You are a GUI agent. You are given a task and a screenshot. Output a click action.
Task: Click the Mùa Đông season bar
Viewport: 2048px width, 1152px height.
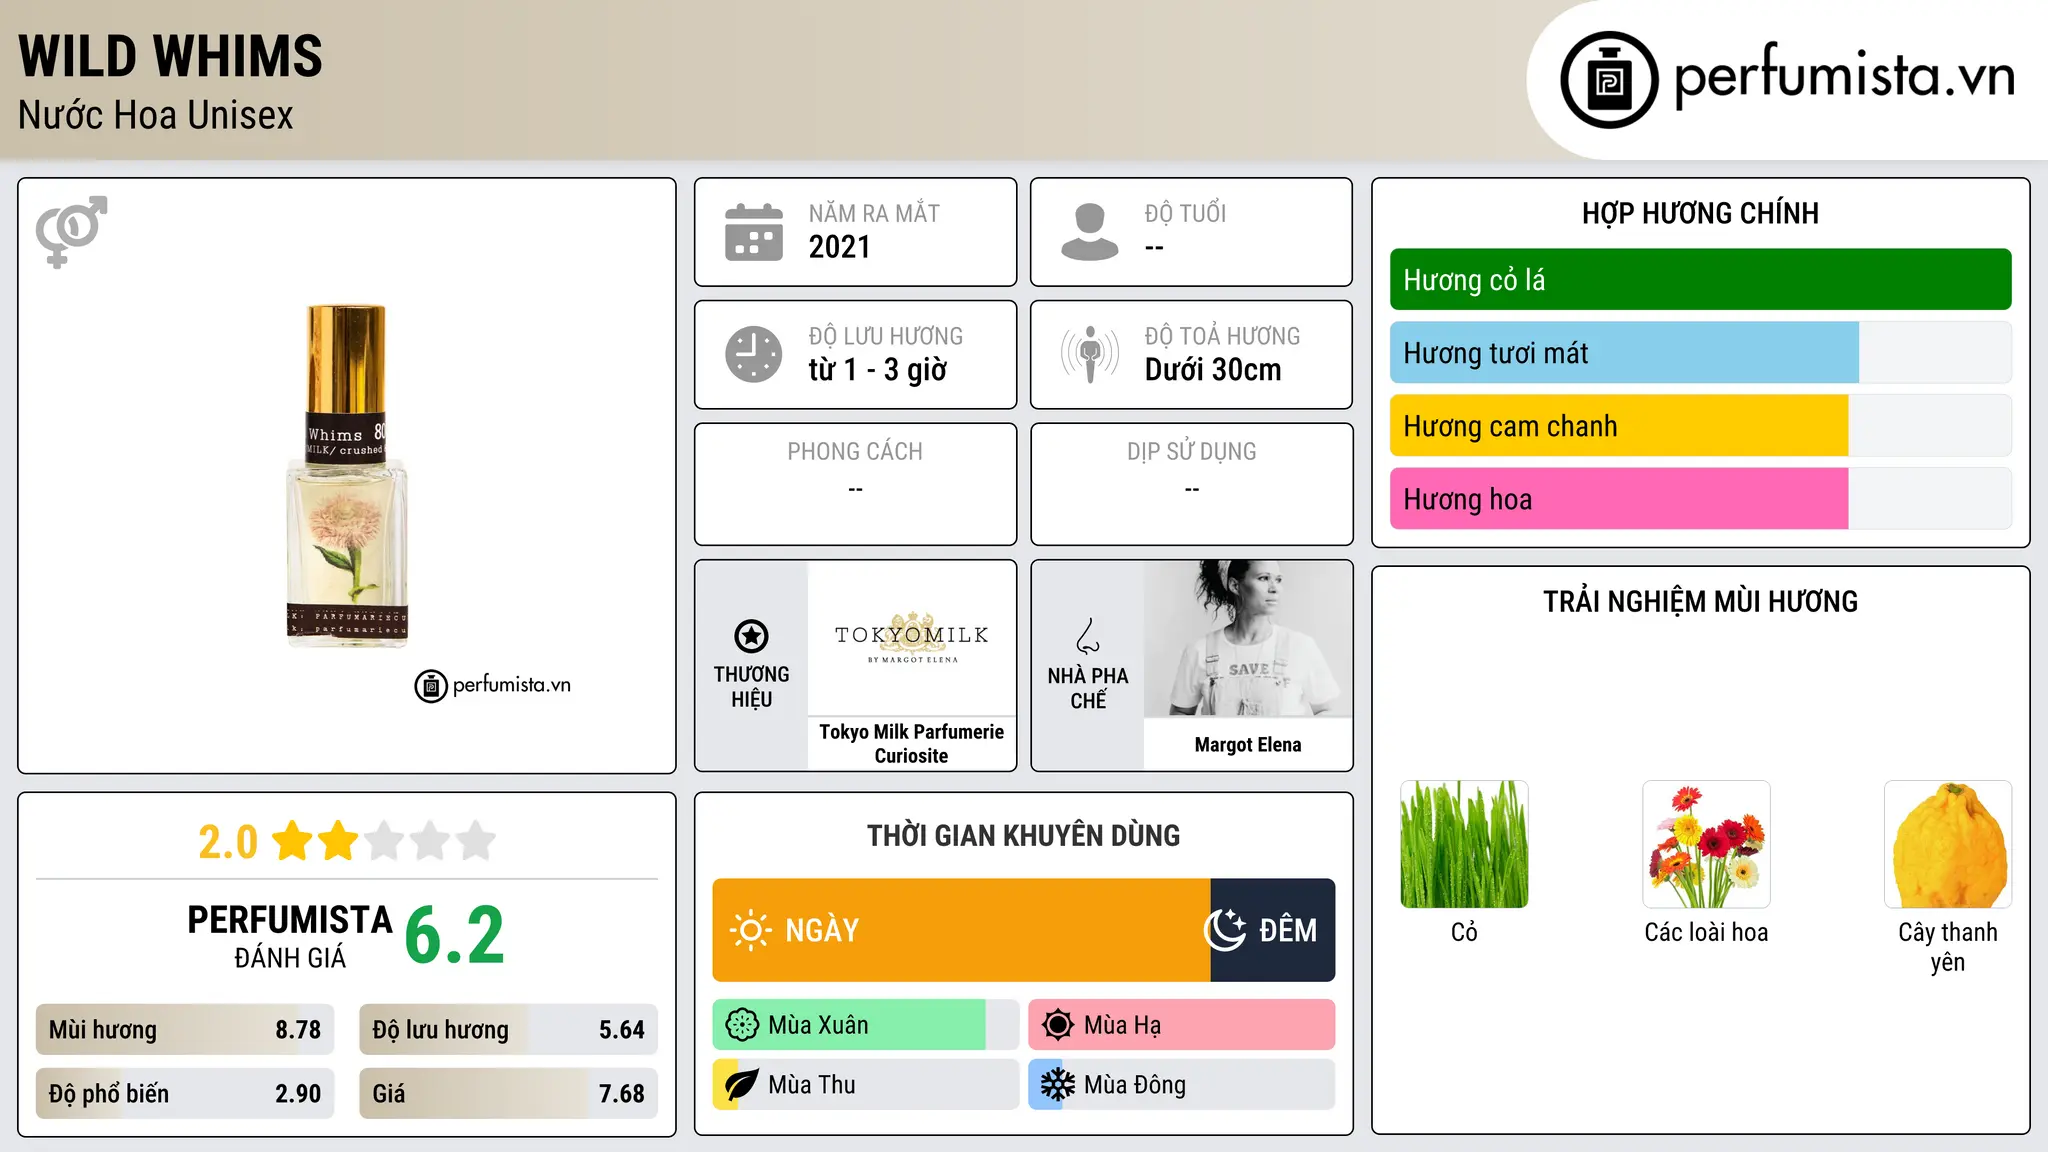[1182, 1085]
